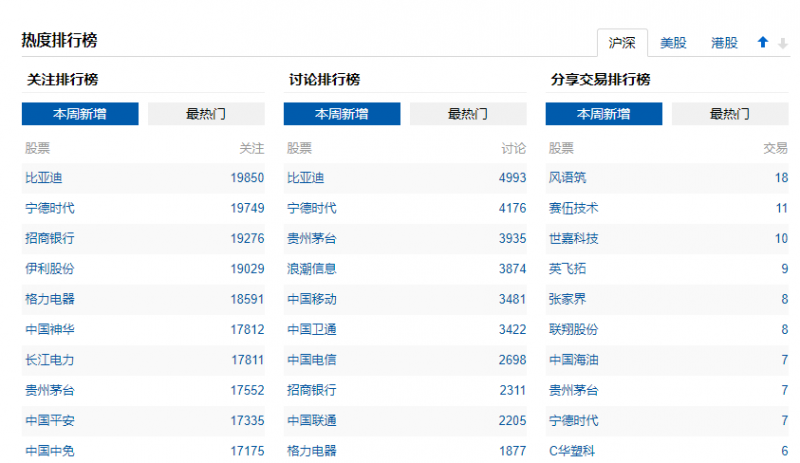Screen dimensions: 800x463
Task: Open 浪潮信息 stock link
Action: pos(312,269)
